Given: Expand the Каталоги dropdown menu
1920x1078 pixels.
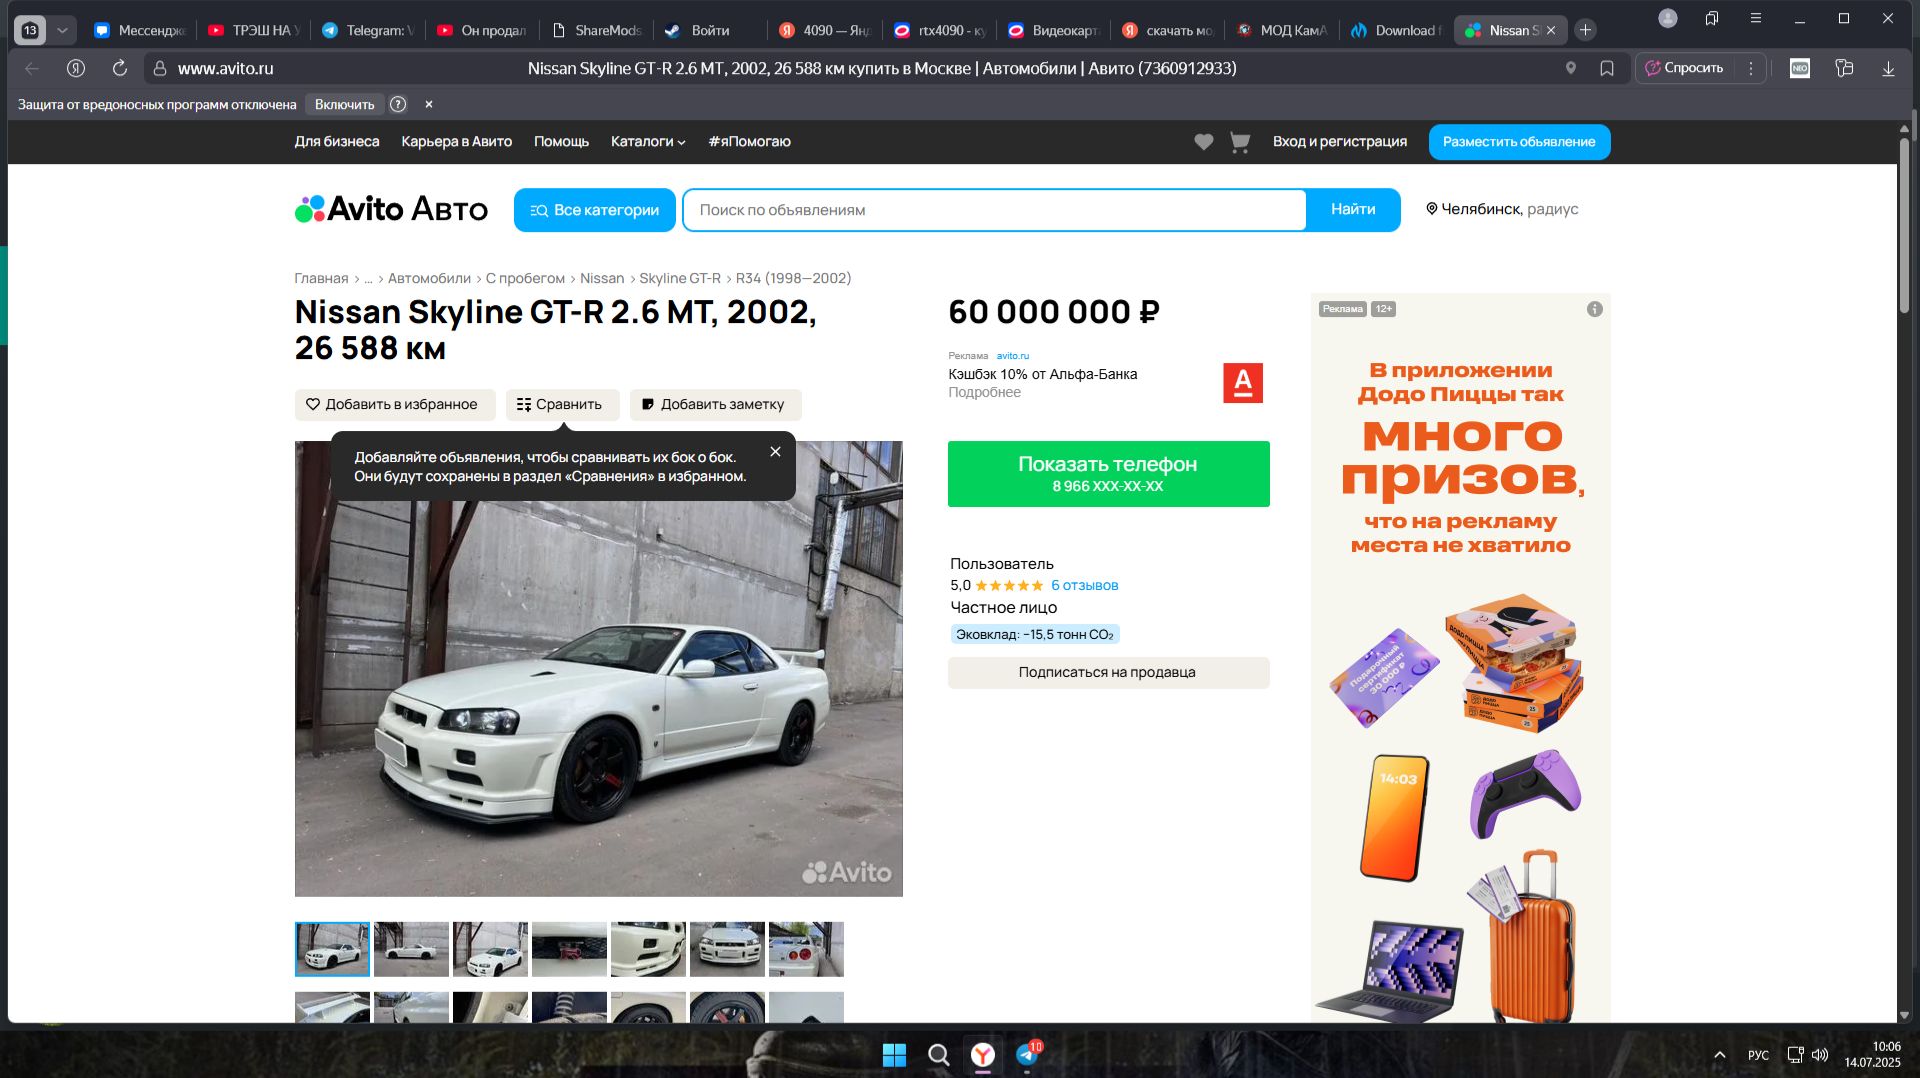Looking at the screenshot, I should [x=648, y=142].
